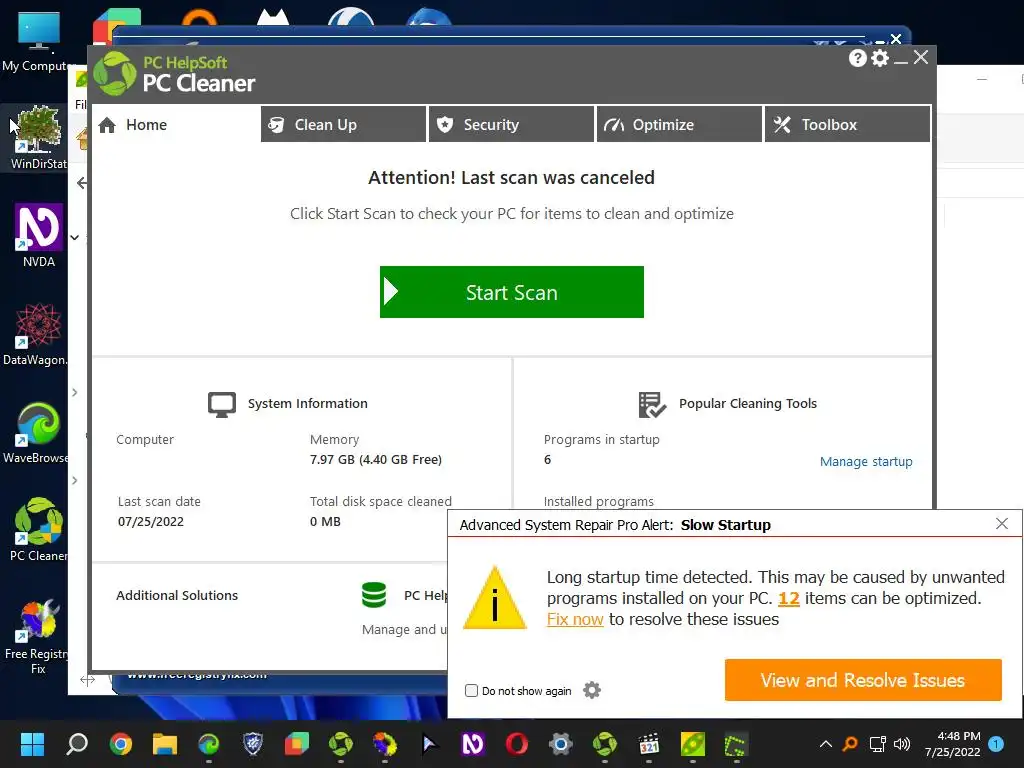Viewport: 1024px width, 768px height.
Task: Click the Manage startup link
Action: tap(866, 462)
